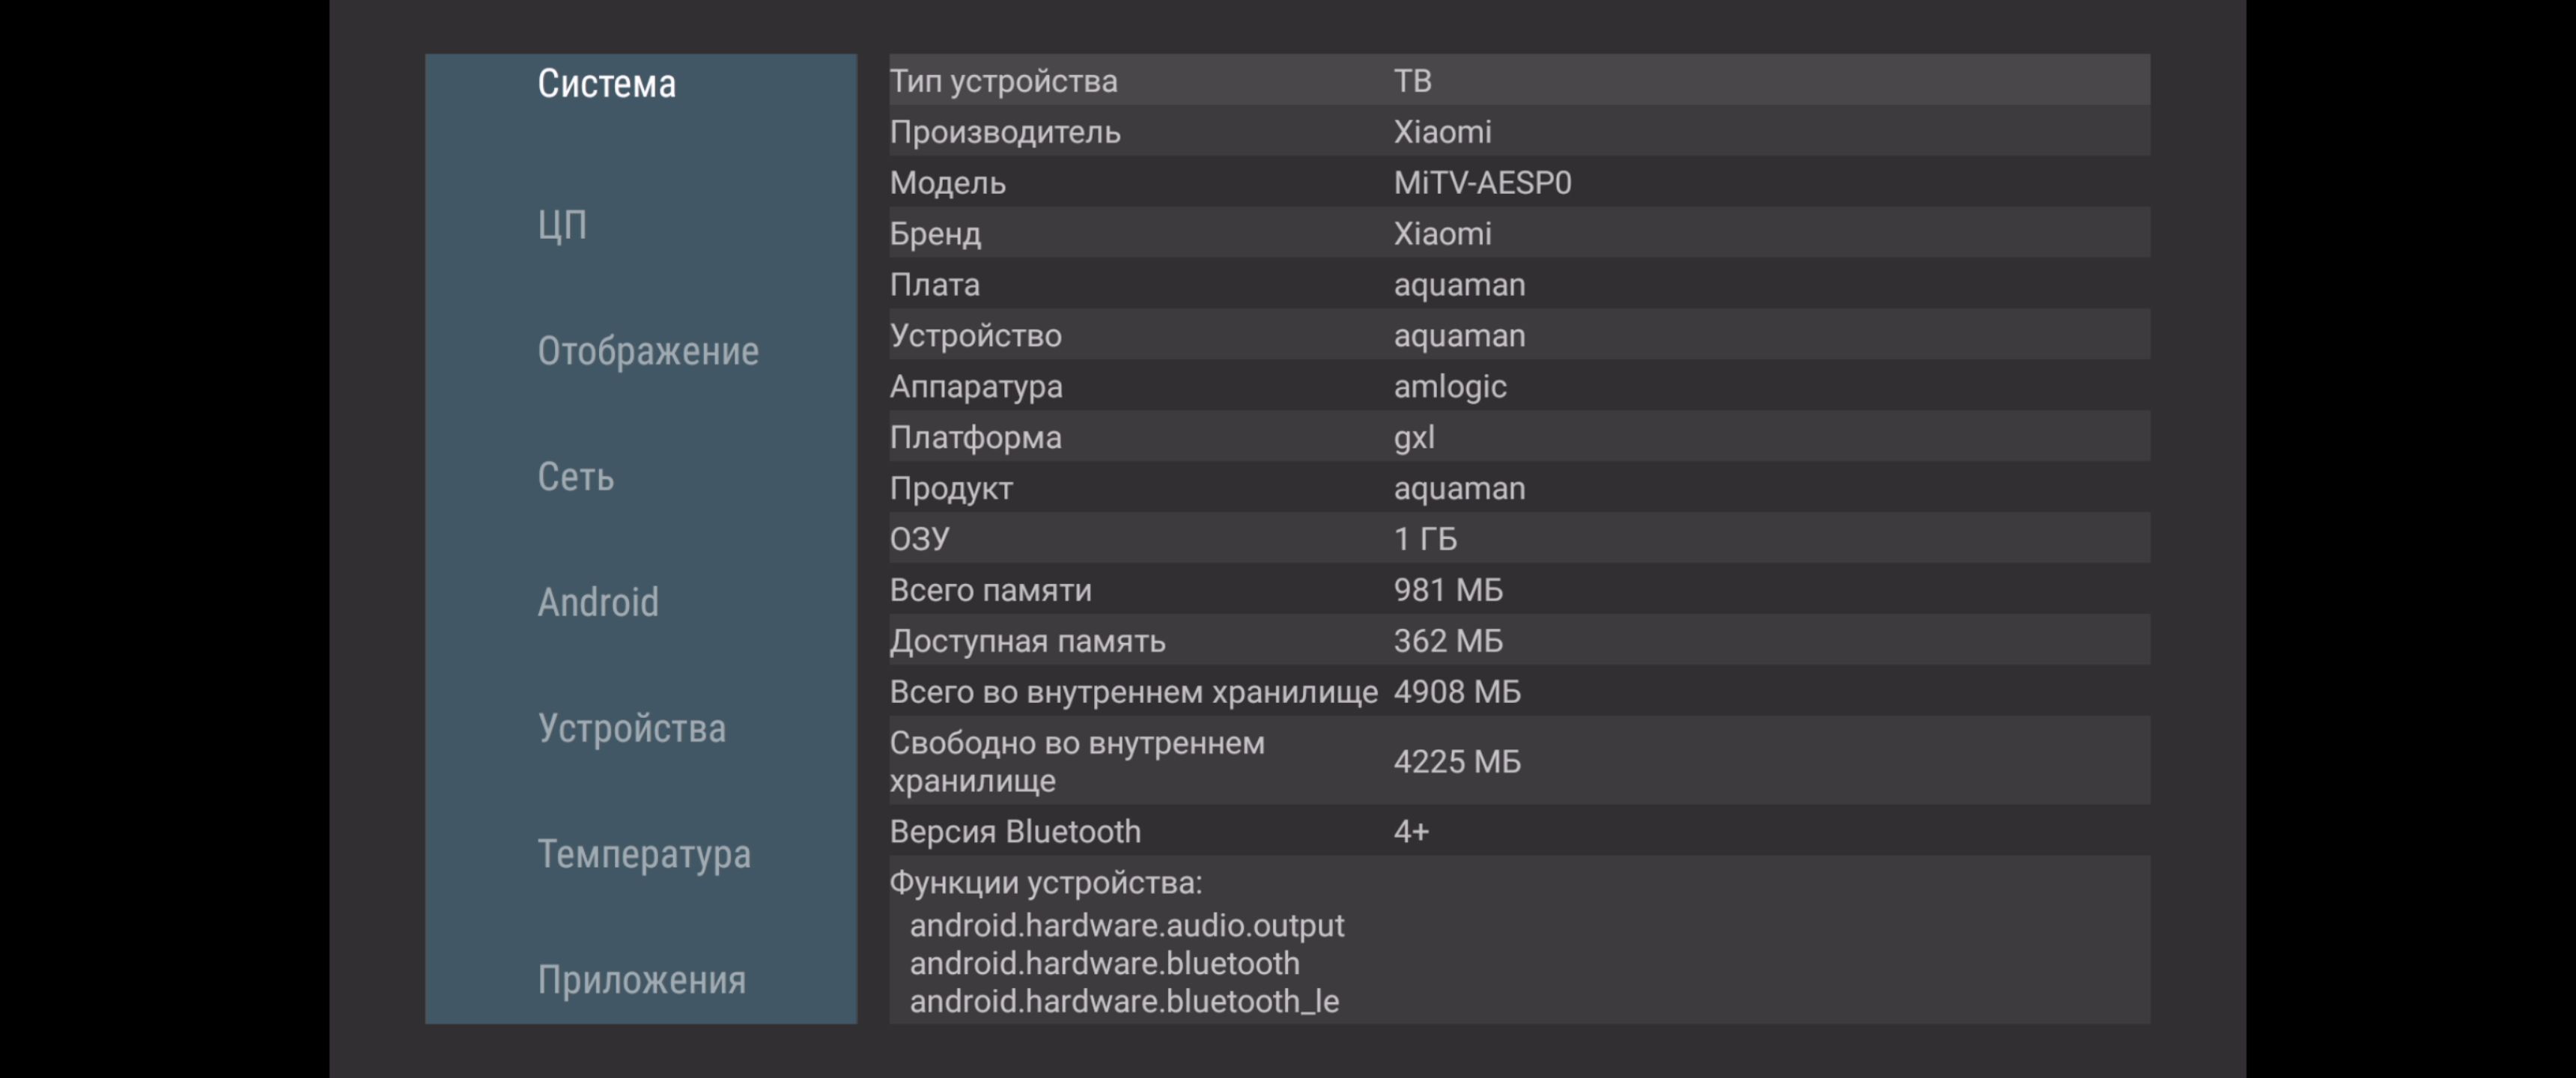
Task: Select the Температура section
Action: (x=644, y=855)
